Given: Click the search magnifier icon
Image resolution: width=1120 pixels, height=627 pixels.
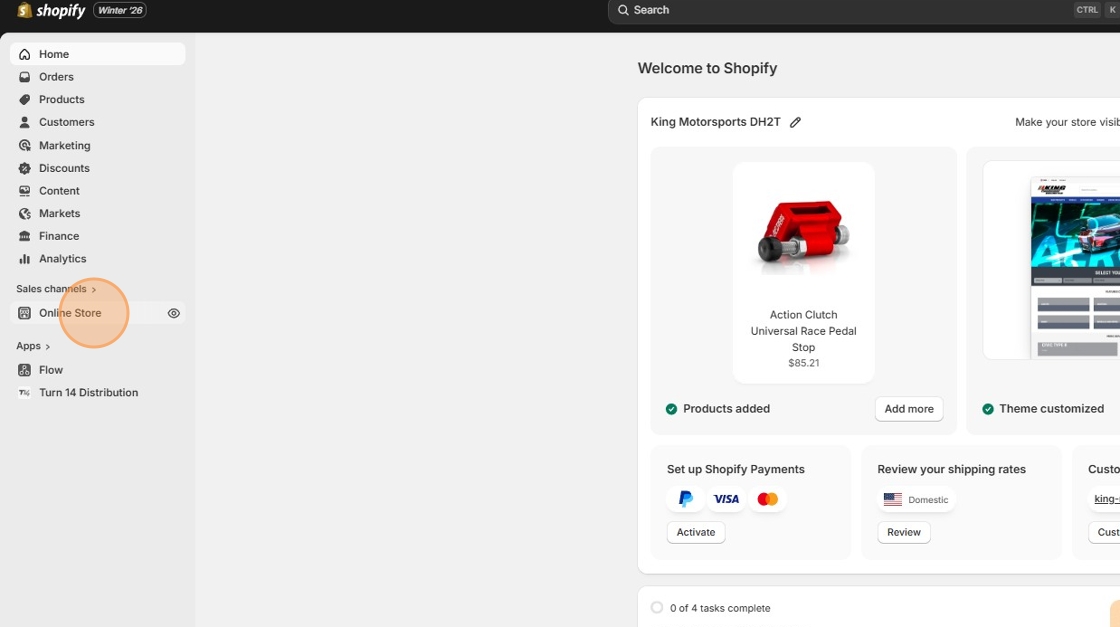Looking at the screenshot, I should pyautogui.click(x=623, y=10).
